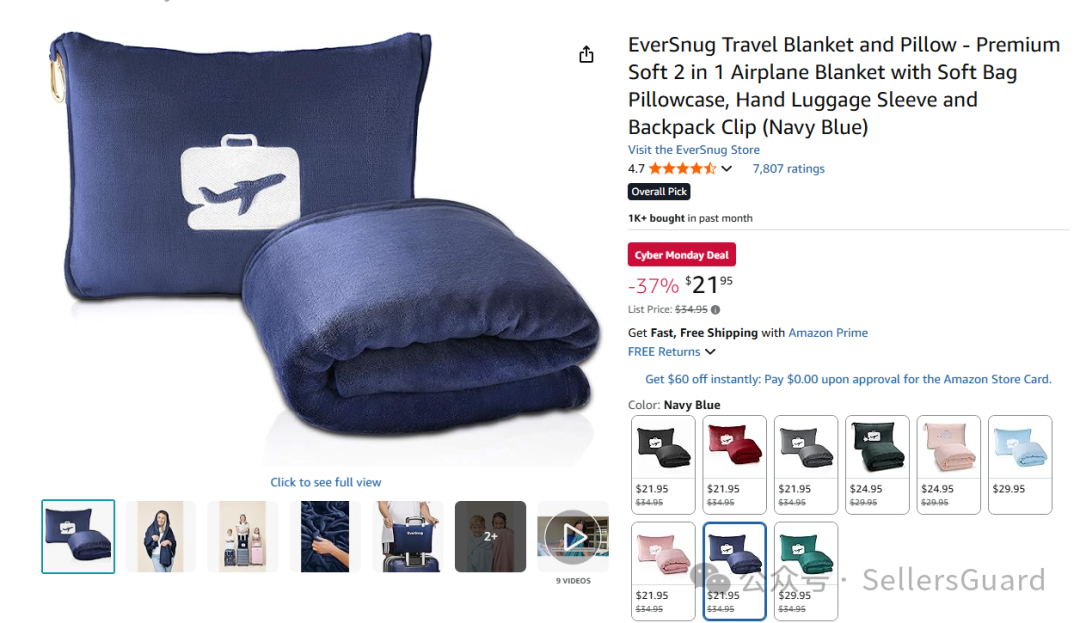View the woman wearing blanket thumbnail
Viewport: 1080px width, 623px height.
point(160,537)
